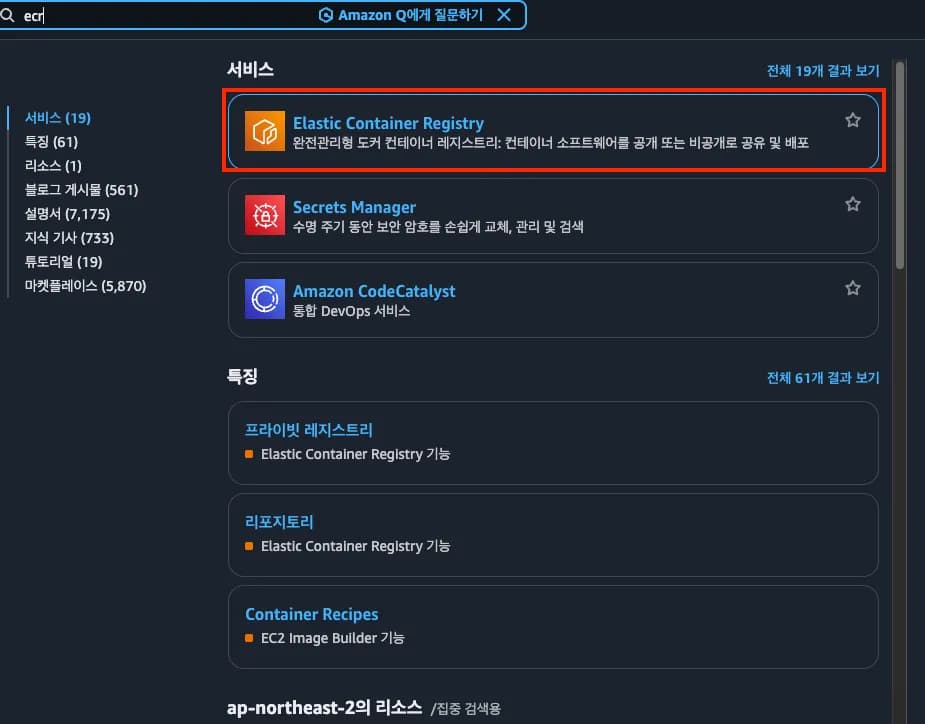This screenshot has height=724, width=925.
Task: Click the blue Amazon CodeCatalyst icon
Action: [x=265, y=299]
